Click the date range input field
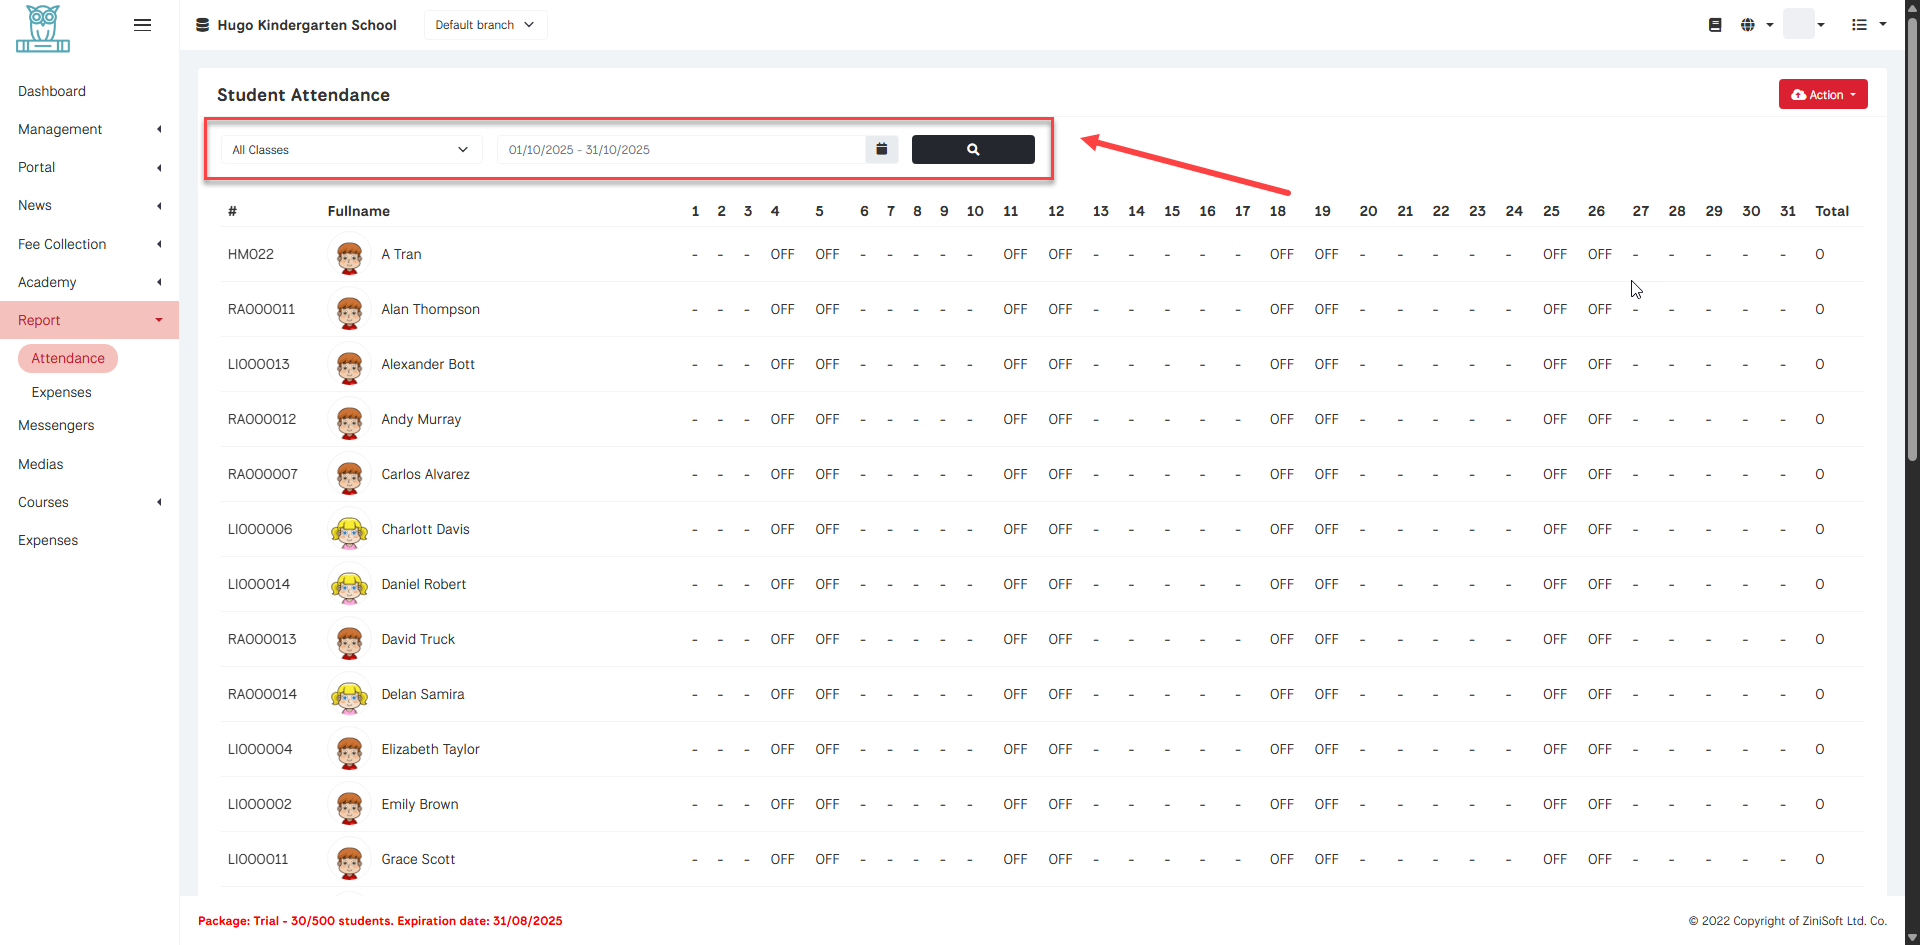This screenshot has width=1920, height=945. 680,150
